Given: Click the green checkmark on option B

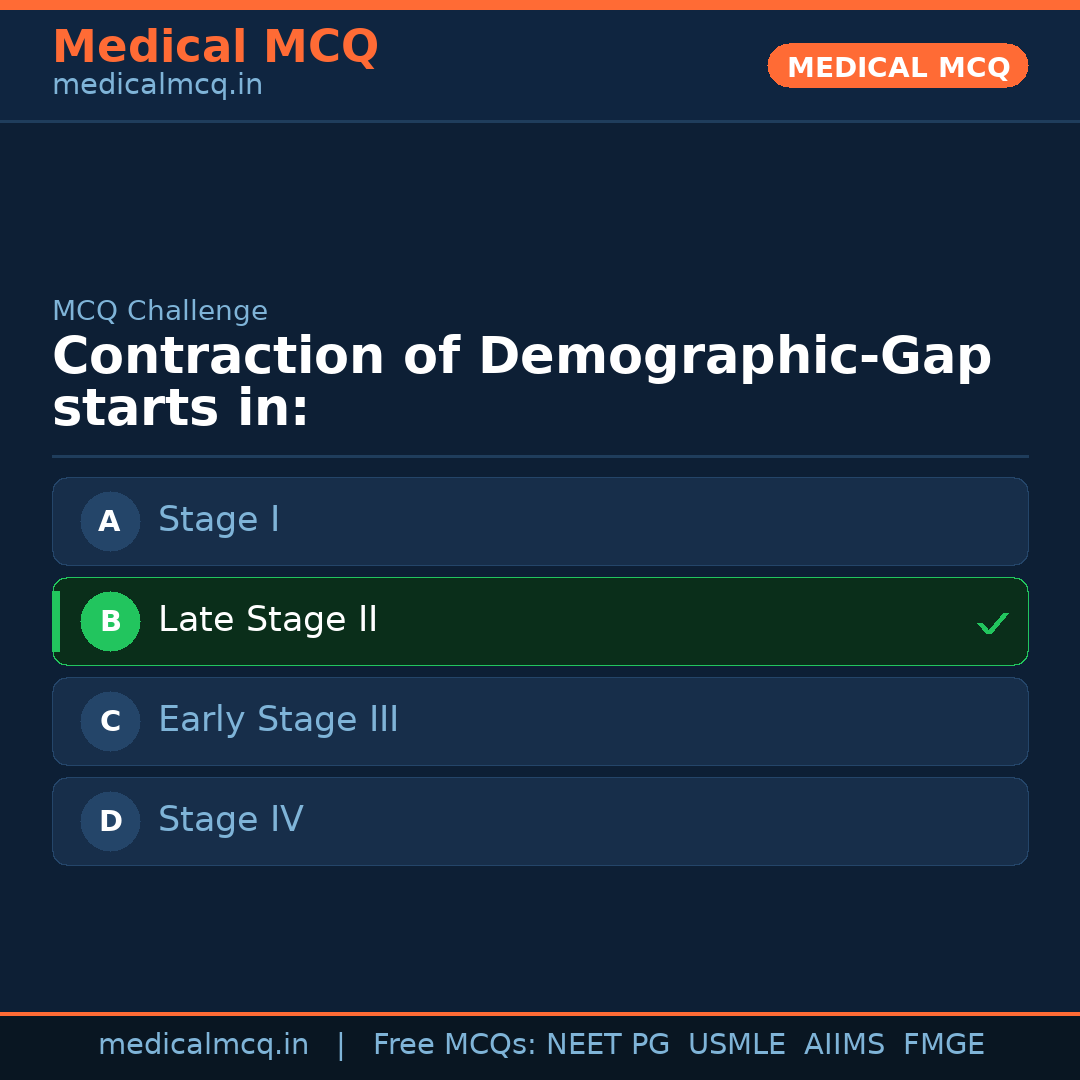Looking at the screenshot, I should point(992,624).
